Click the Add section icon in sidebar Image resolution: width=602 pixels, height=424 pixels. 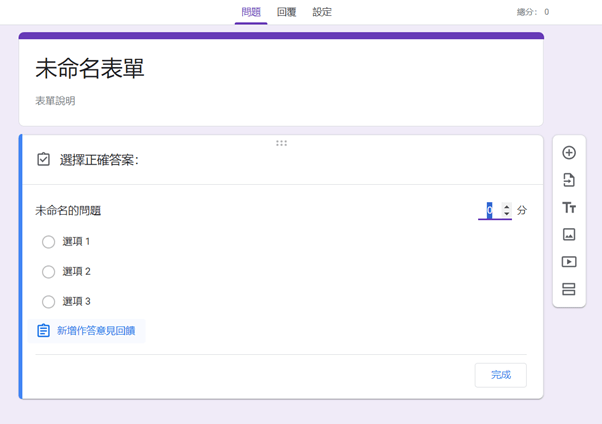point(569,289)
